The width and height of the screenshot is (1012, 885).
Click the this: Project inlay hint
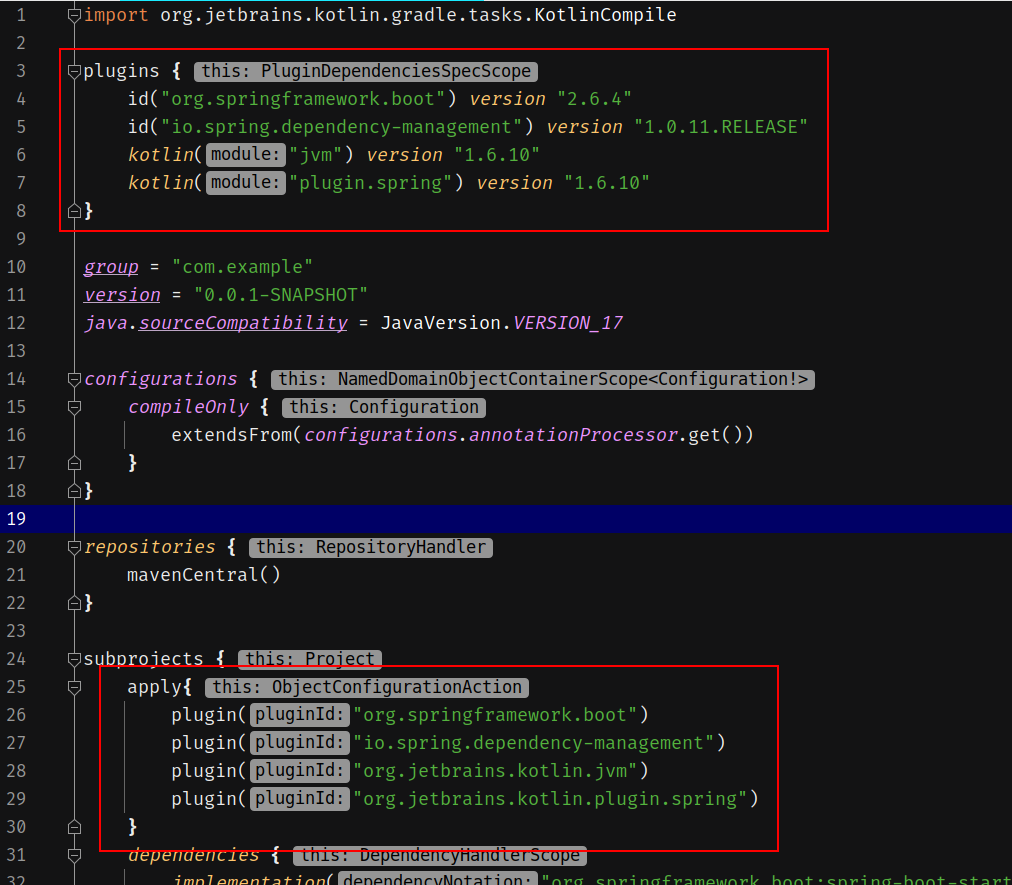310,658
